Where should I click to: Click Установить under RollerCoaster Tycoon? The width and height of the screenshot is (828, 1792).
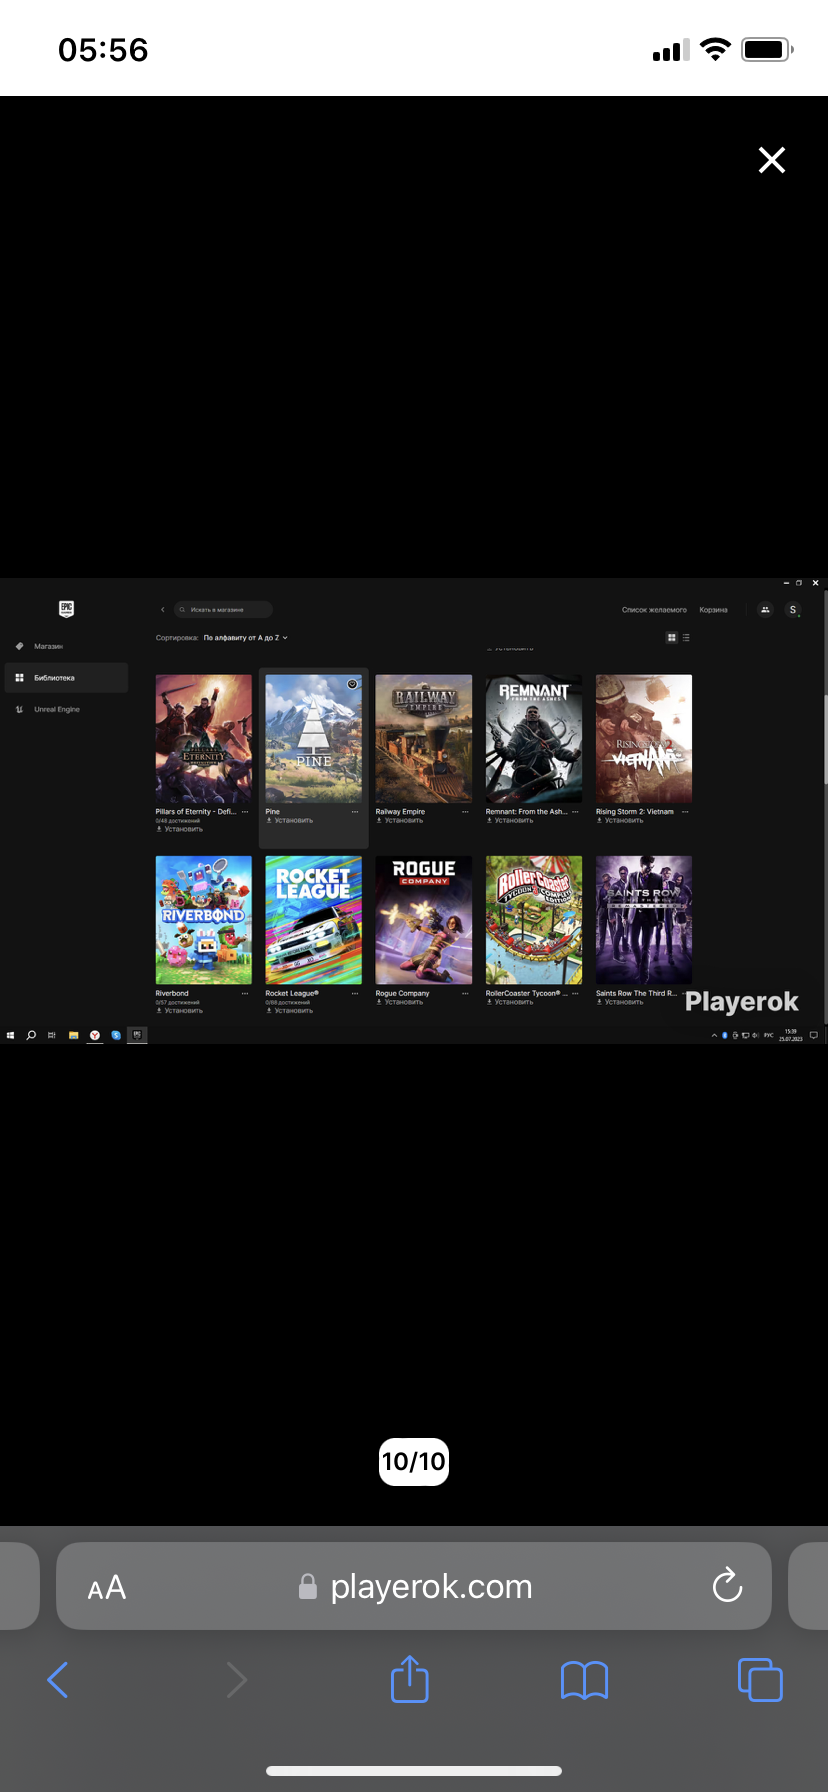510,1002
